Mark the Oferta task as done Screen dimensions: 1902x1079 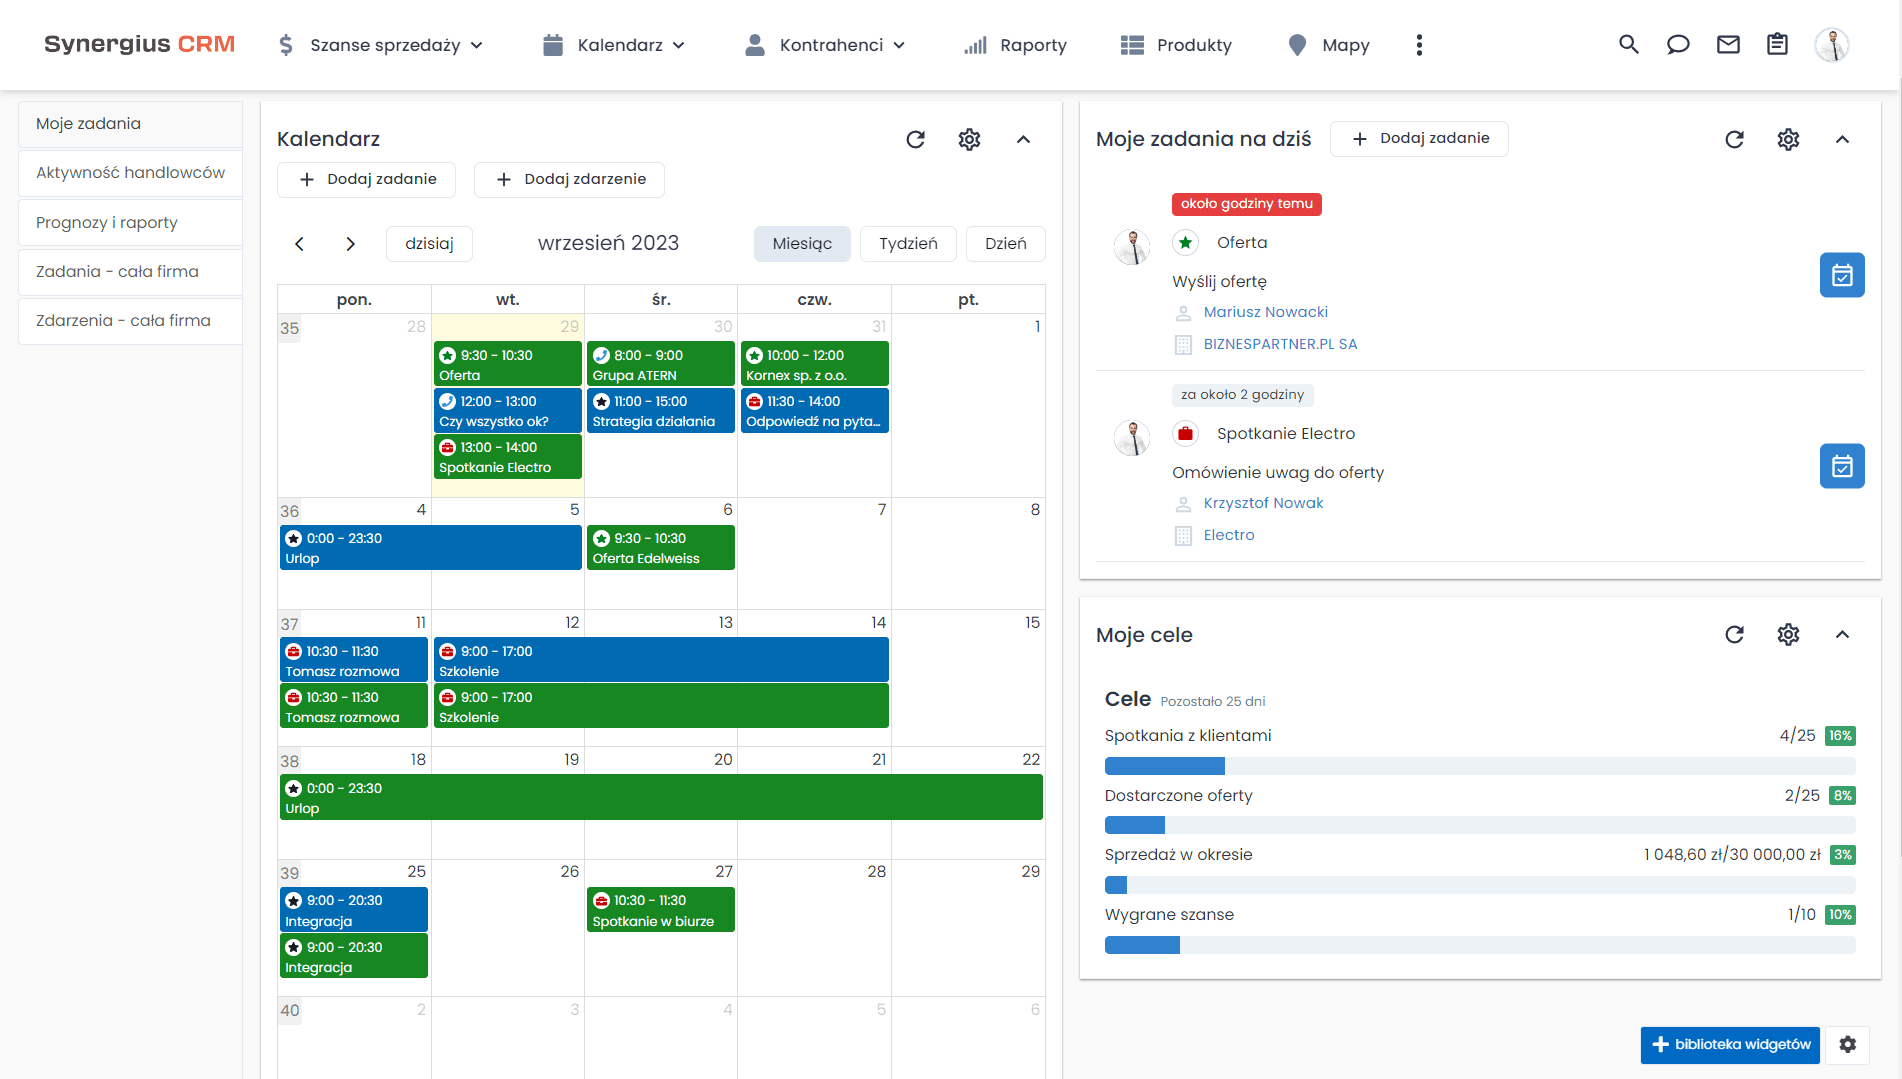[1841, 275]
